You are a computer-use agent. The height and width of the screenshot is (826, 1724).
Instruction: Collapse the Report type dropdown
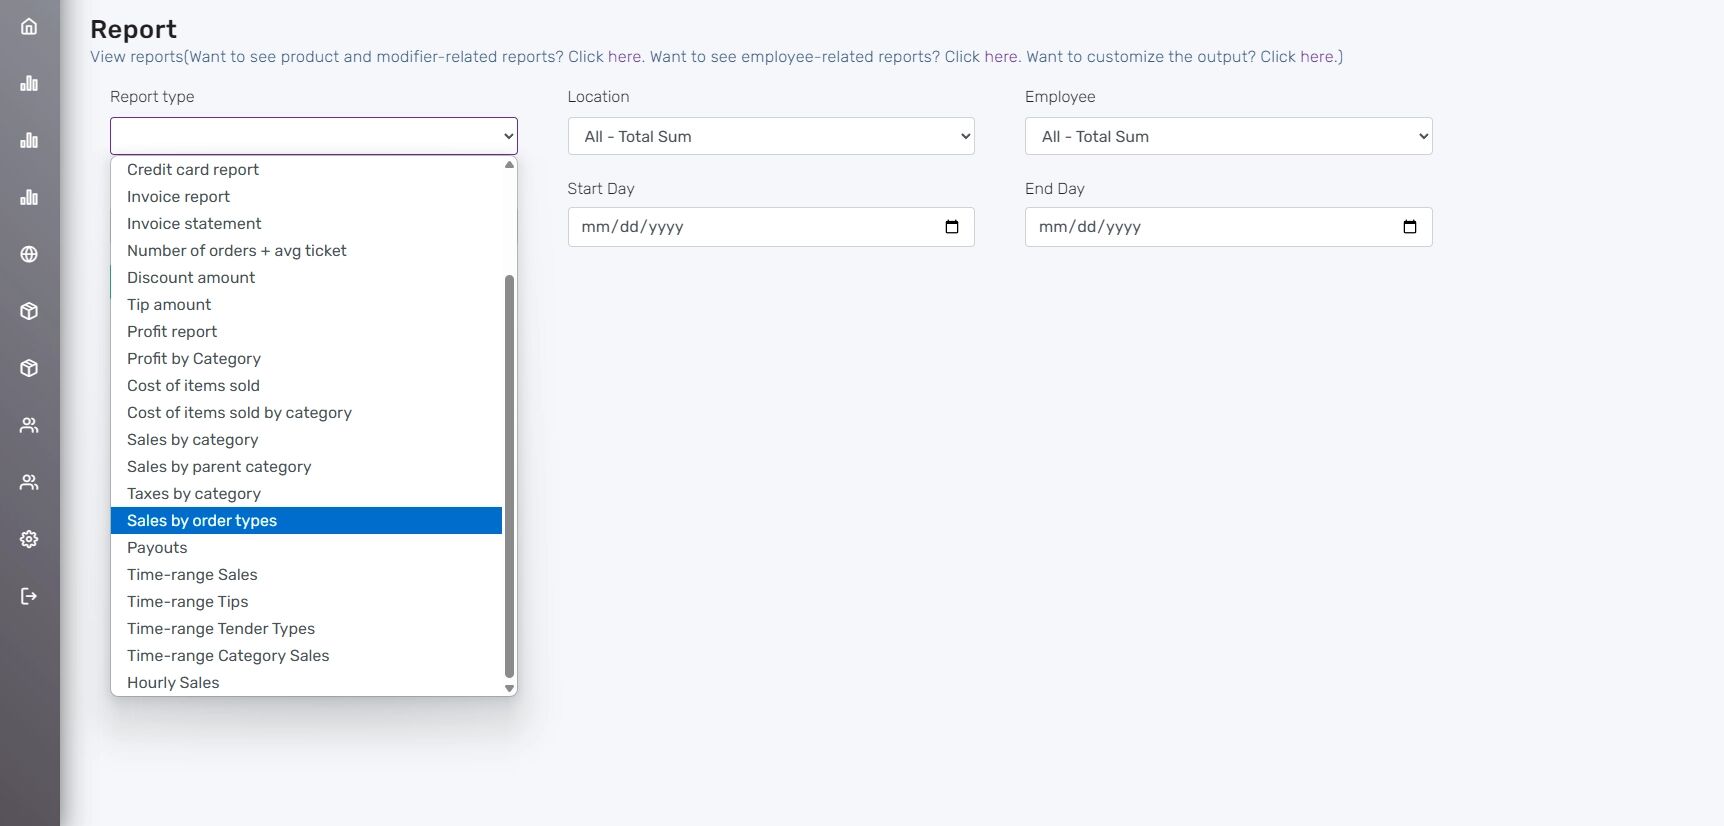coord(314,136)
